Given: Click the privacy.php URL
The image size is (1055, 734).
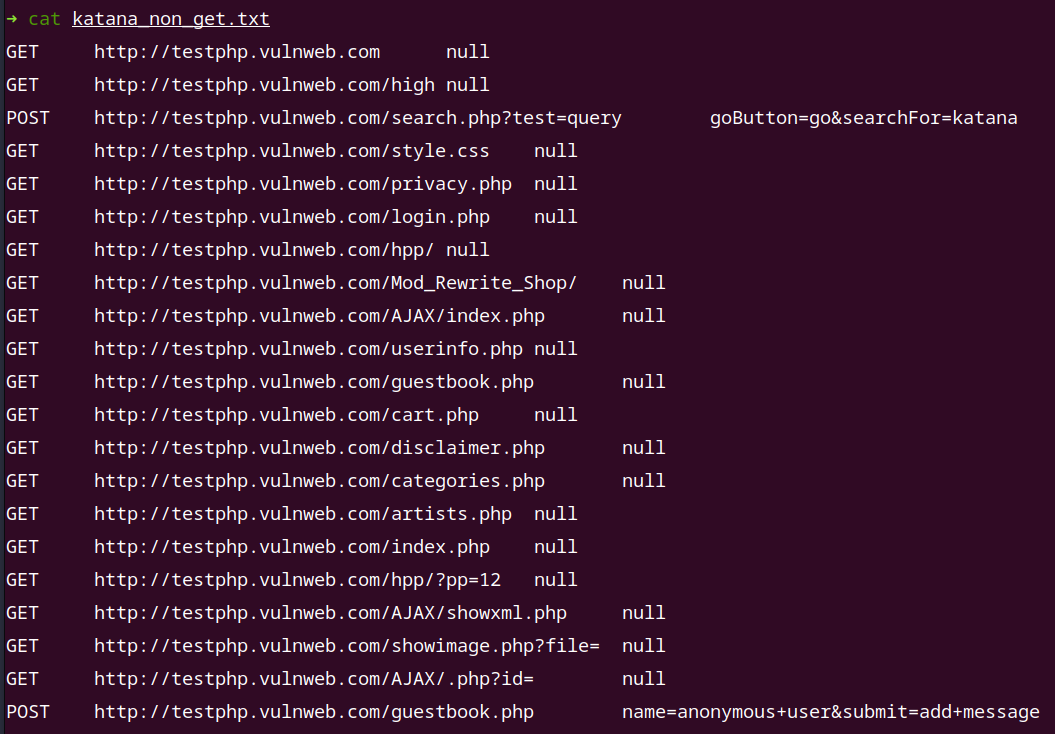Looking at the screenshot, I should 303,184.
